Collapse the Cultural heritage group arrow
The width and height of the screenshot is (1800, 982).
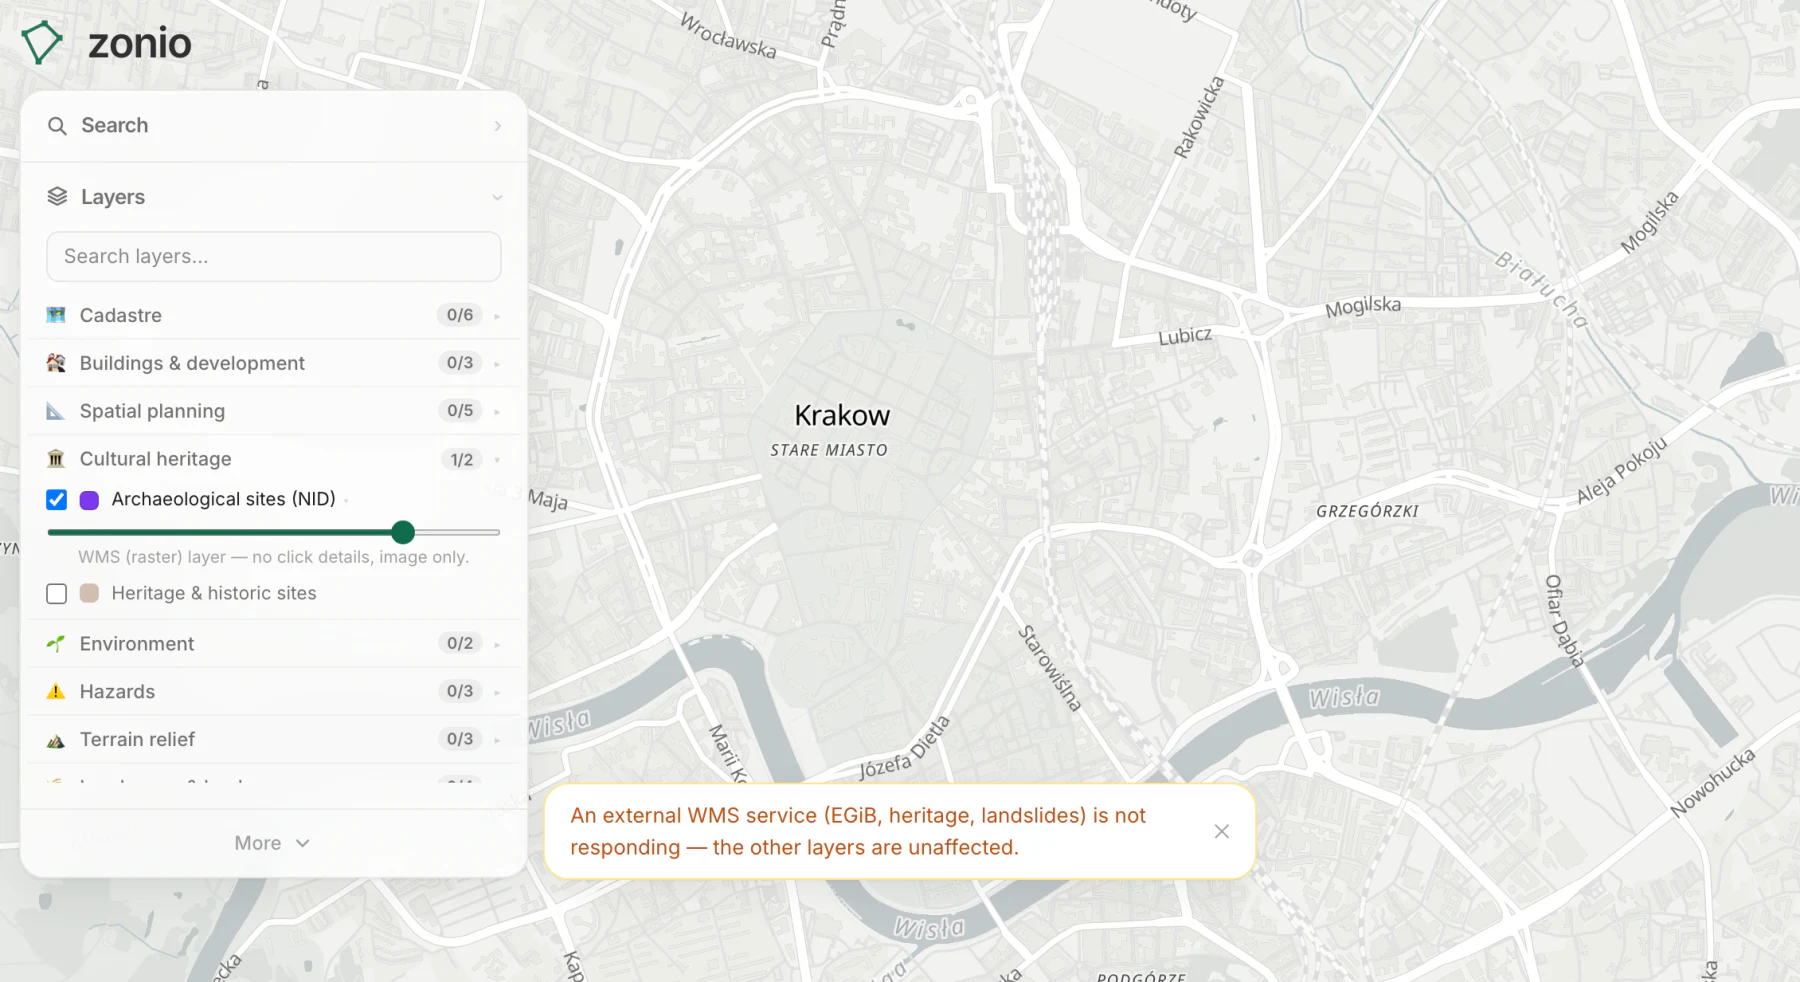pyautogui.click(x=497, y=460)
